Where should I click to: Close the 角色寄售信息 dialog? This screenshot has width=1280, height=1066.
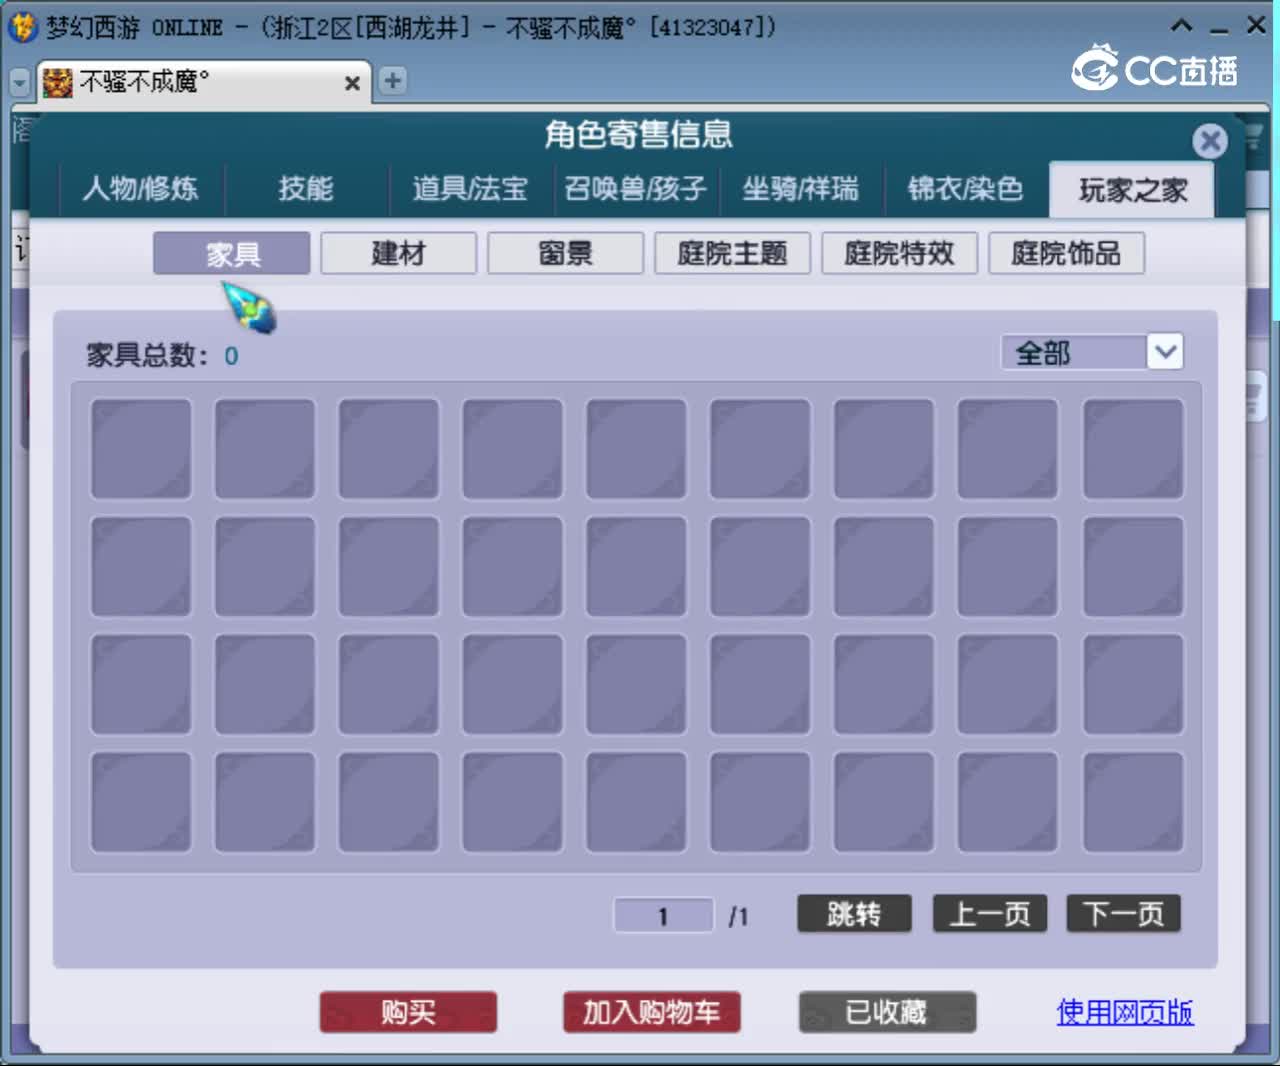tap(1210, 141)
